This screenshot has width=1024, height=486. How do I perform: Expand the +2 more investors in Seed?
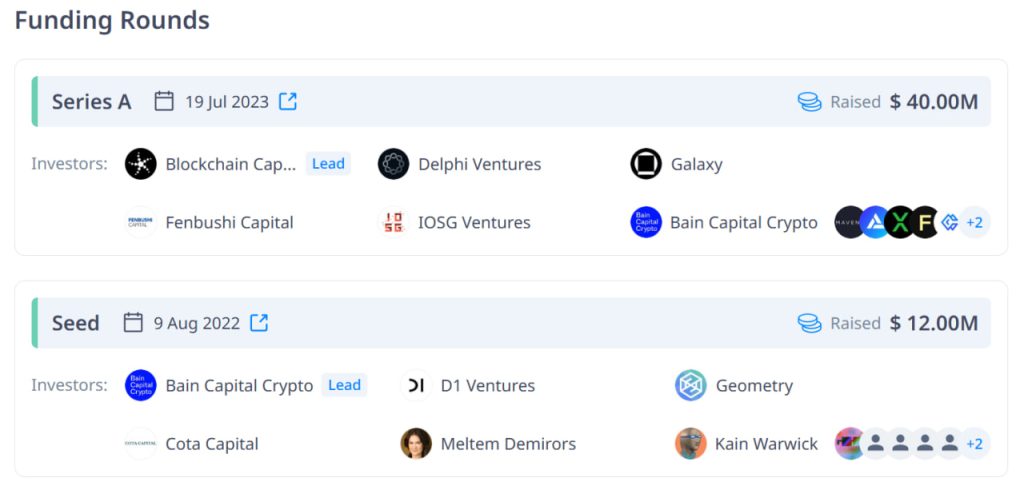975,444
